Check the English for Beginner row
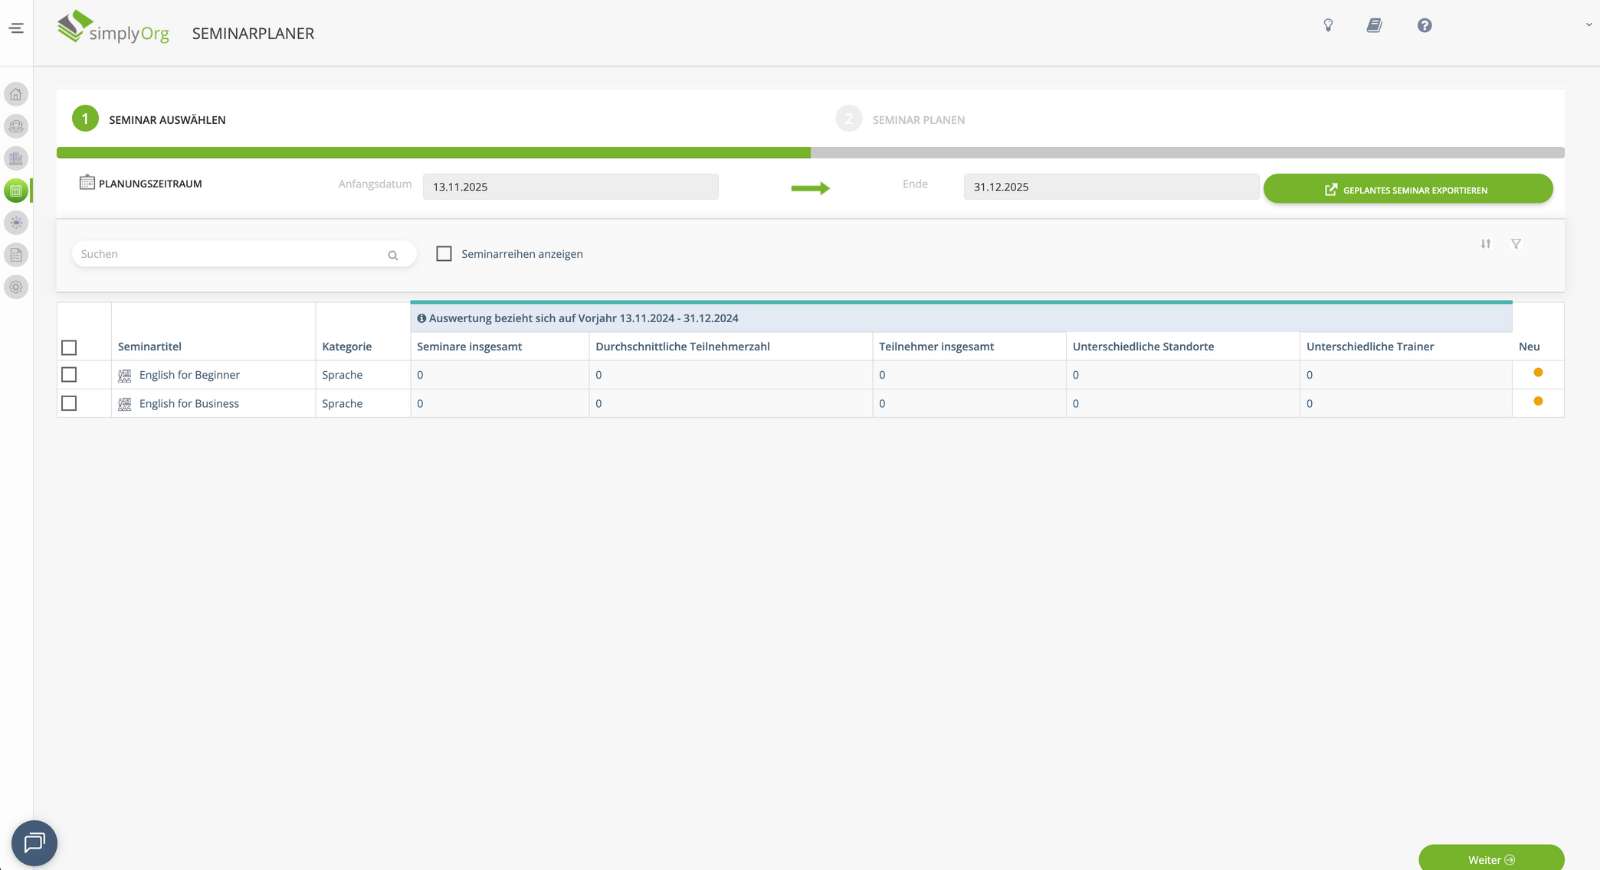 (x=69, y=375)
